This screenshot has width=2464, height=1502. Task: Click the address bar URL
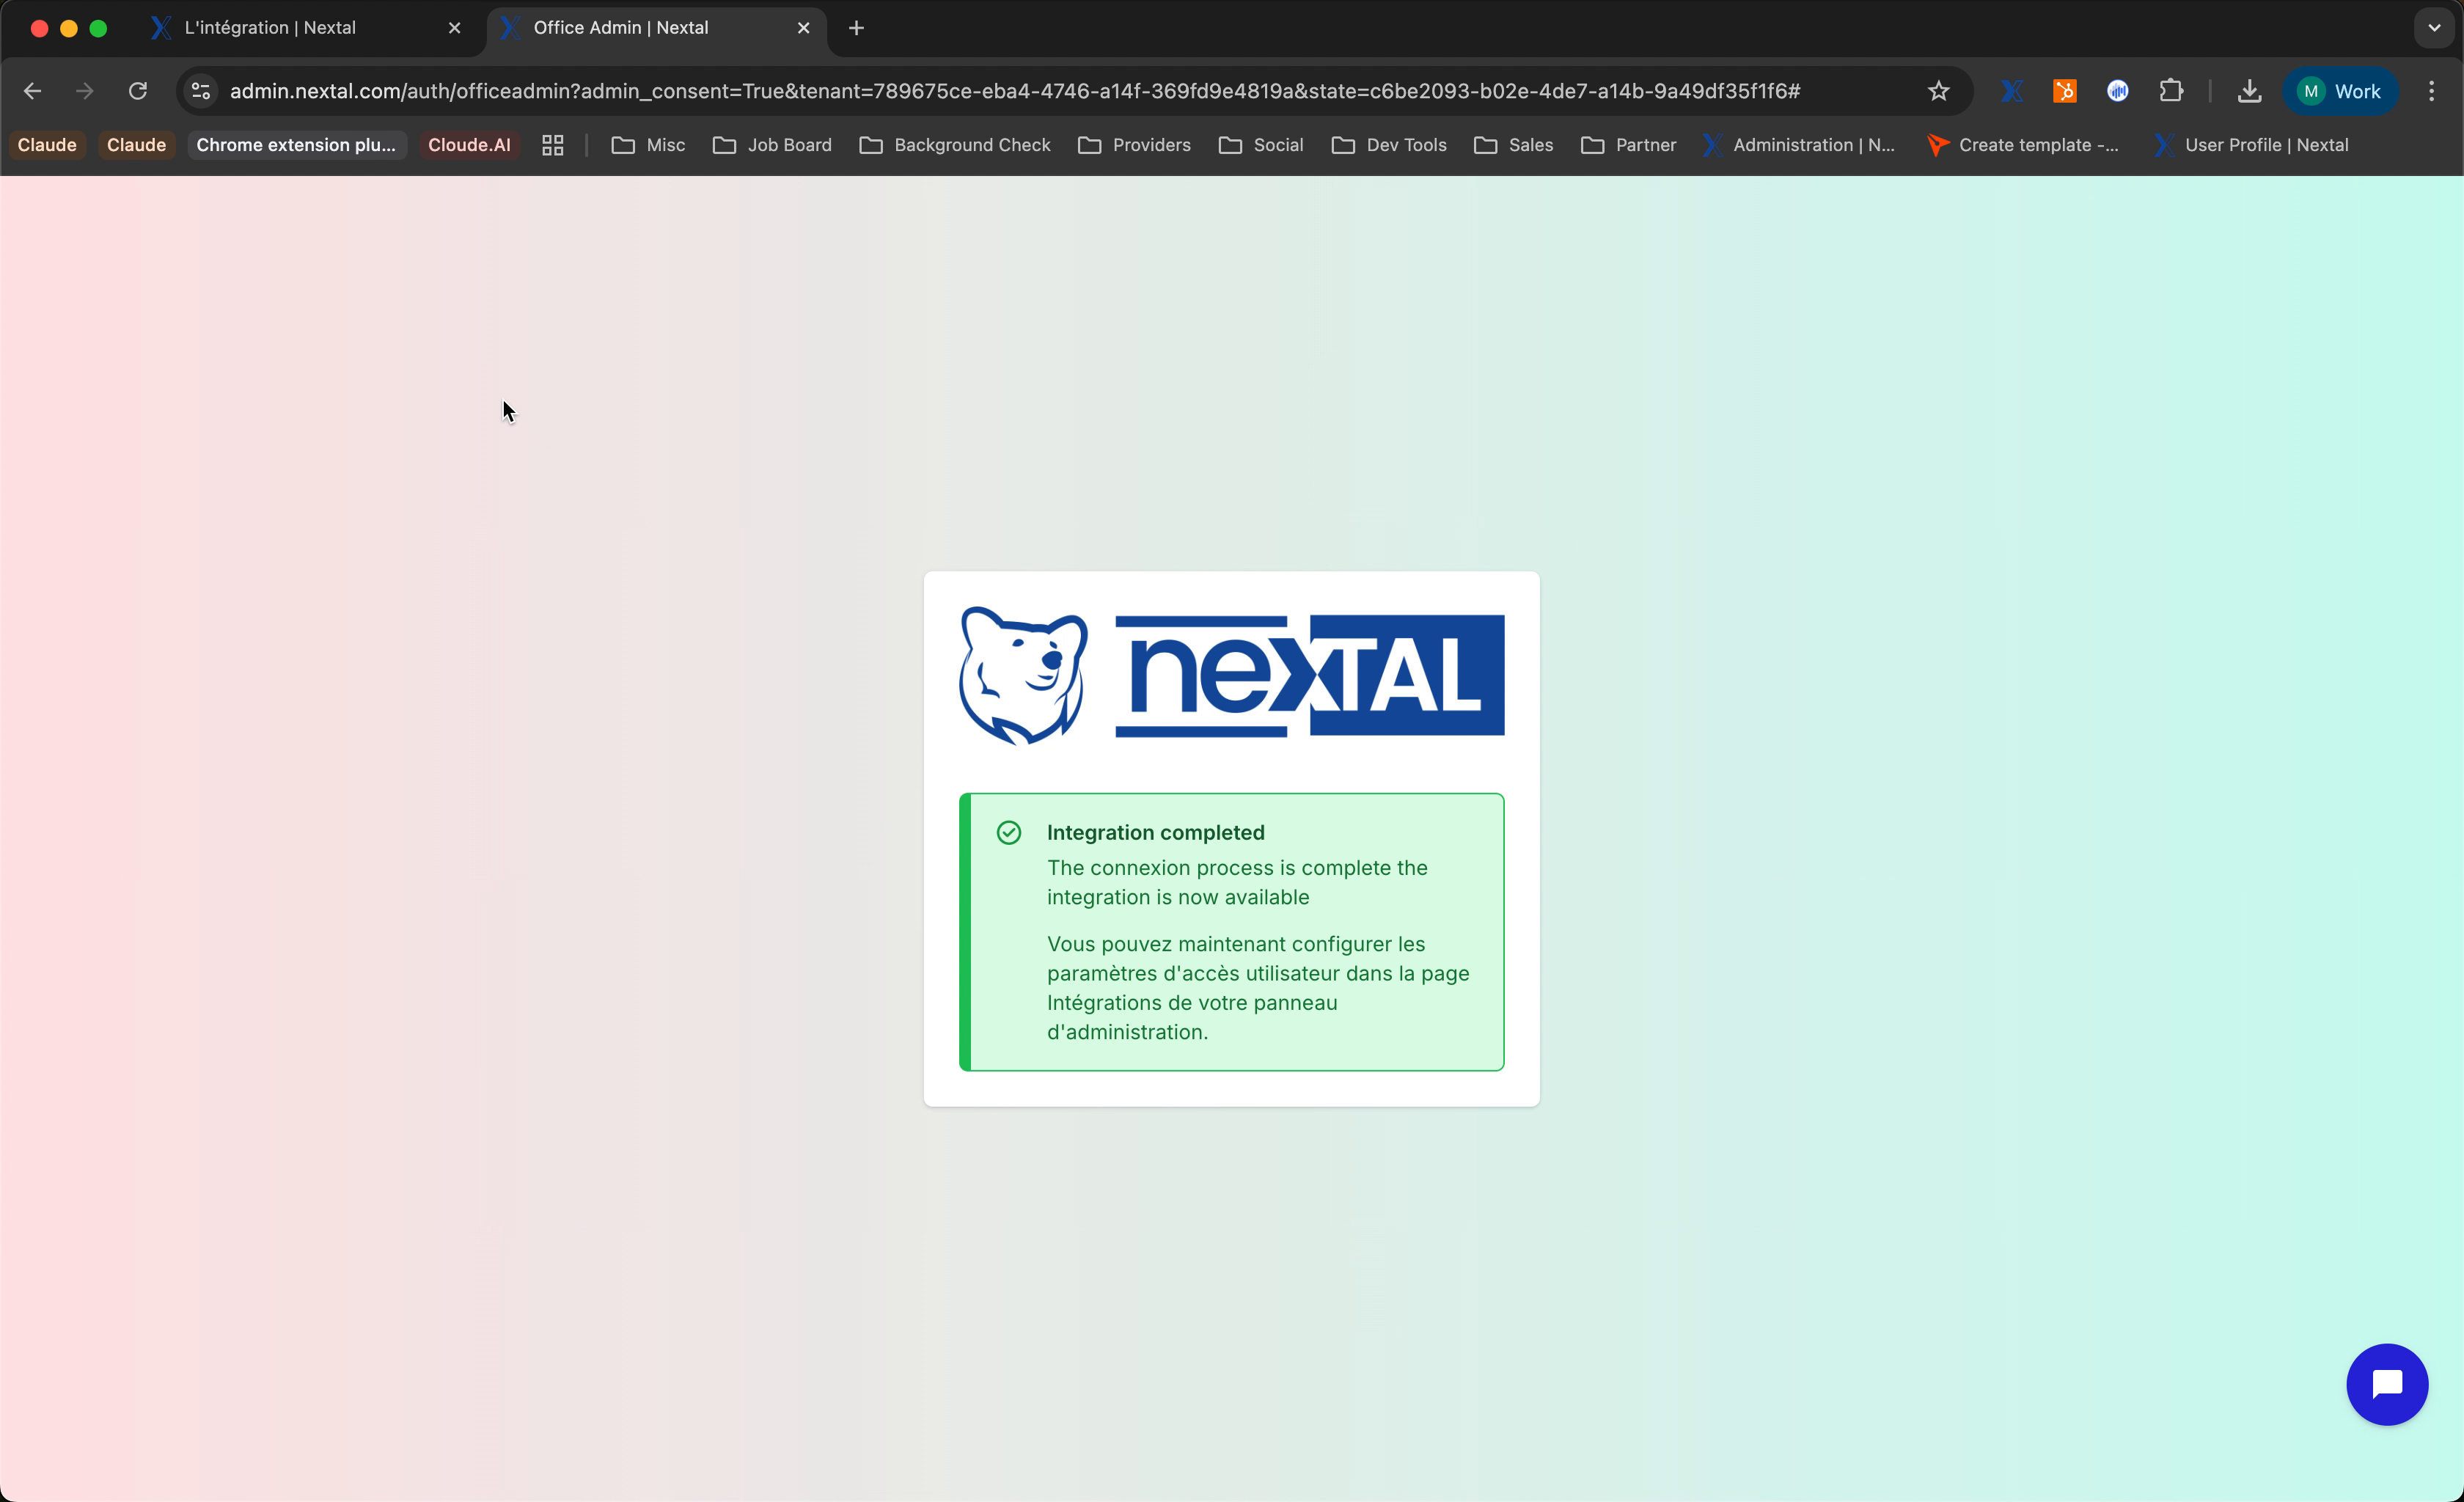pyautogui.click(x=1014, y=91)
